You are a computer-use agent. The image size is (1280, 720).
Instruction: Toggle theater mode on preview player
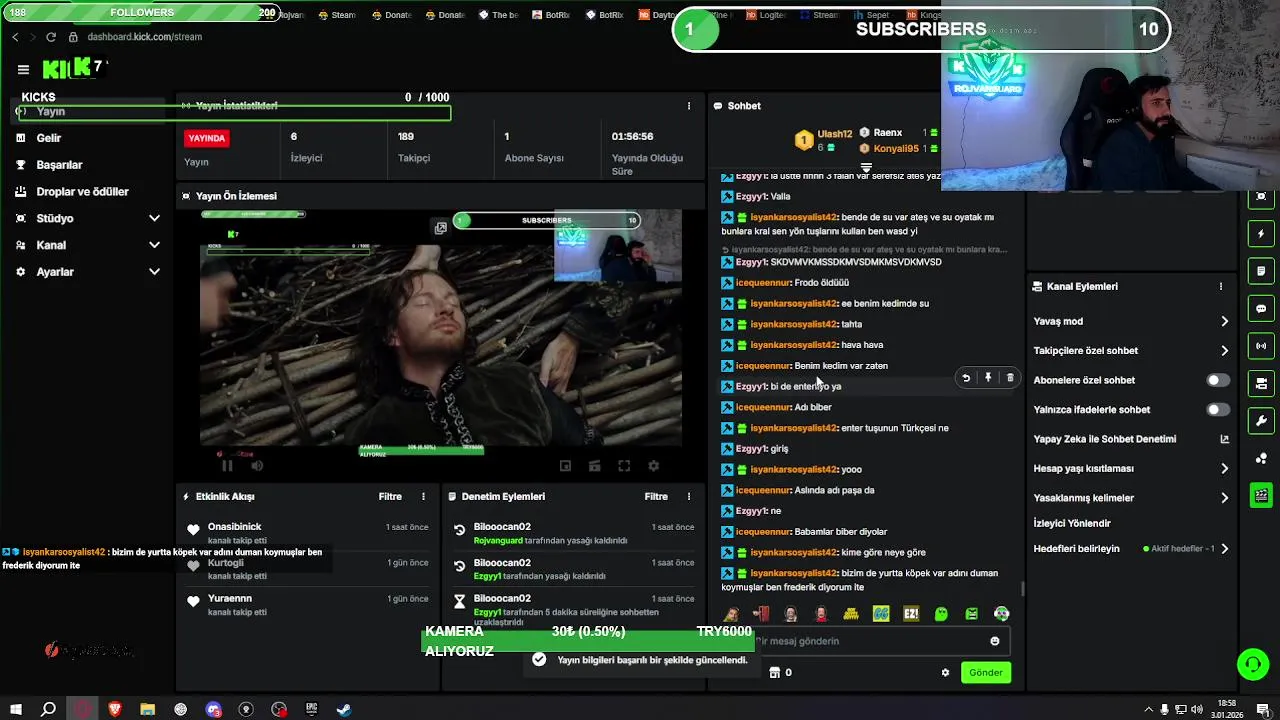click(x=594, y=465)
